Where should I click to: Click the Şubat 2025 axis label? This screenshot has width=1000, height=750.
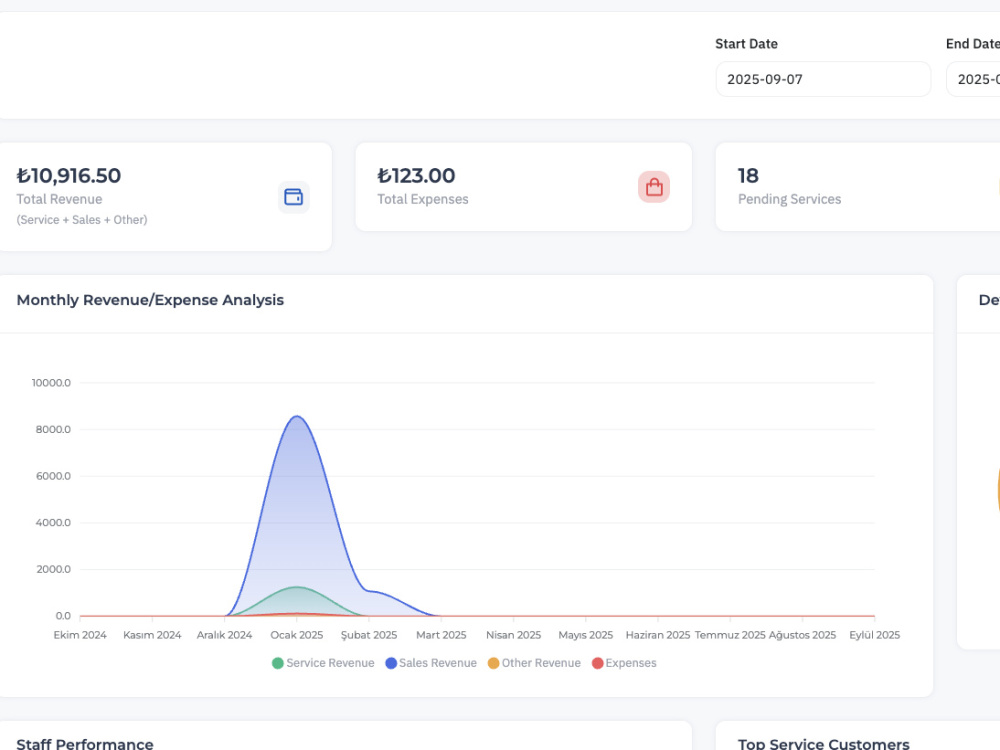point(369,635)
